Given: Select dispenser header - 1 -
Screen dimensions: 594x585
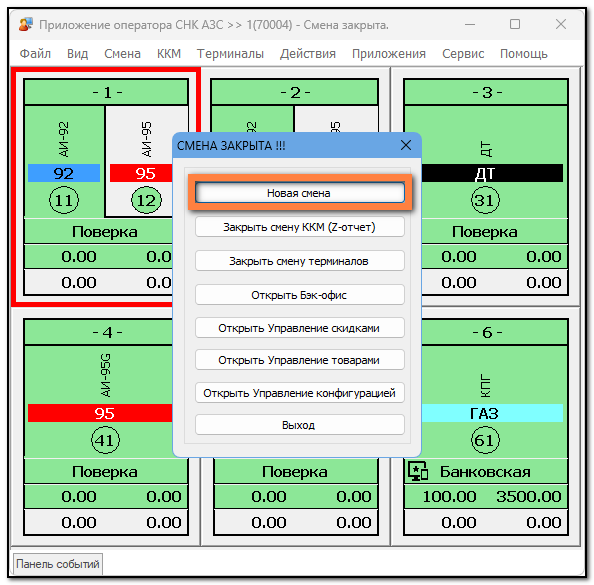Looking at the screenshot, I should [x=106, y=92].
